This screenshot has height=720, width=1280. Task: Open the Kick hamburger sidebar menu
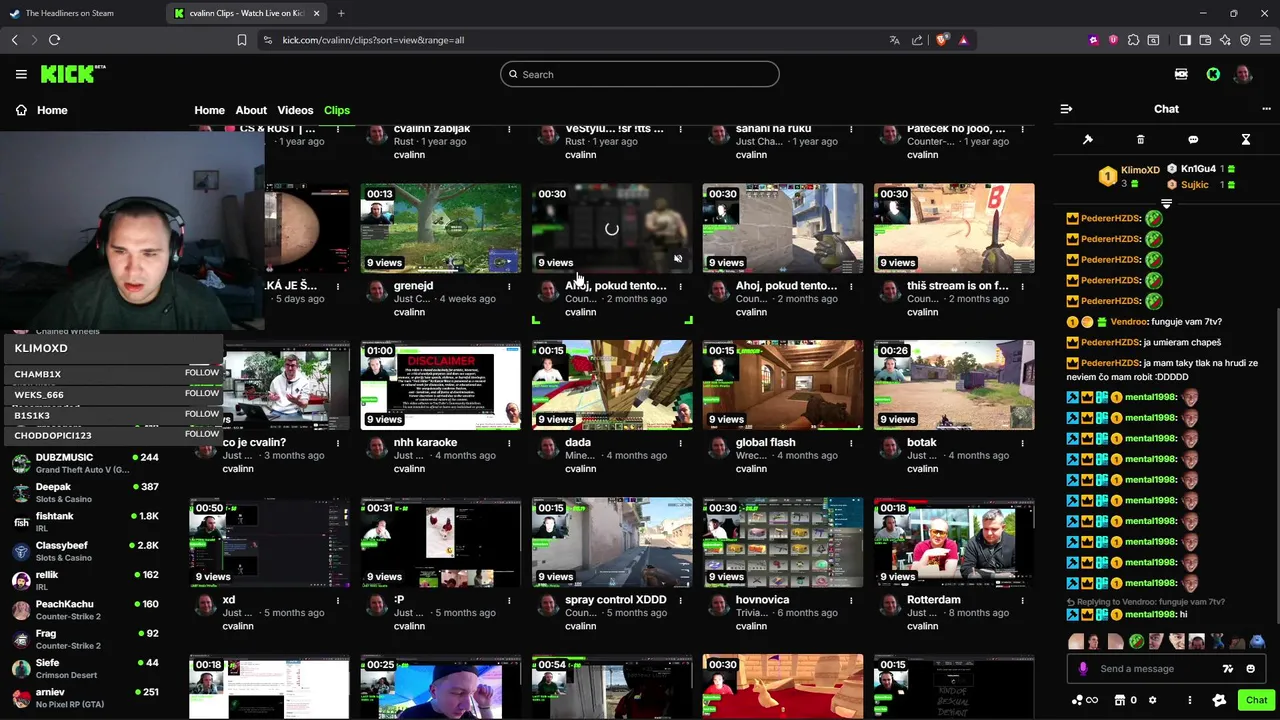[21, 74]
